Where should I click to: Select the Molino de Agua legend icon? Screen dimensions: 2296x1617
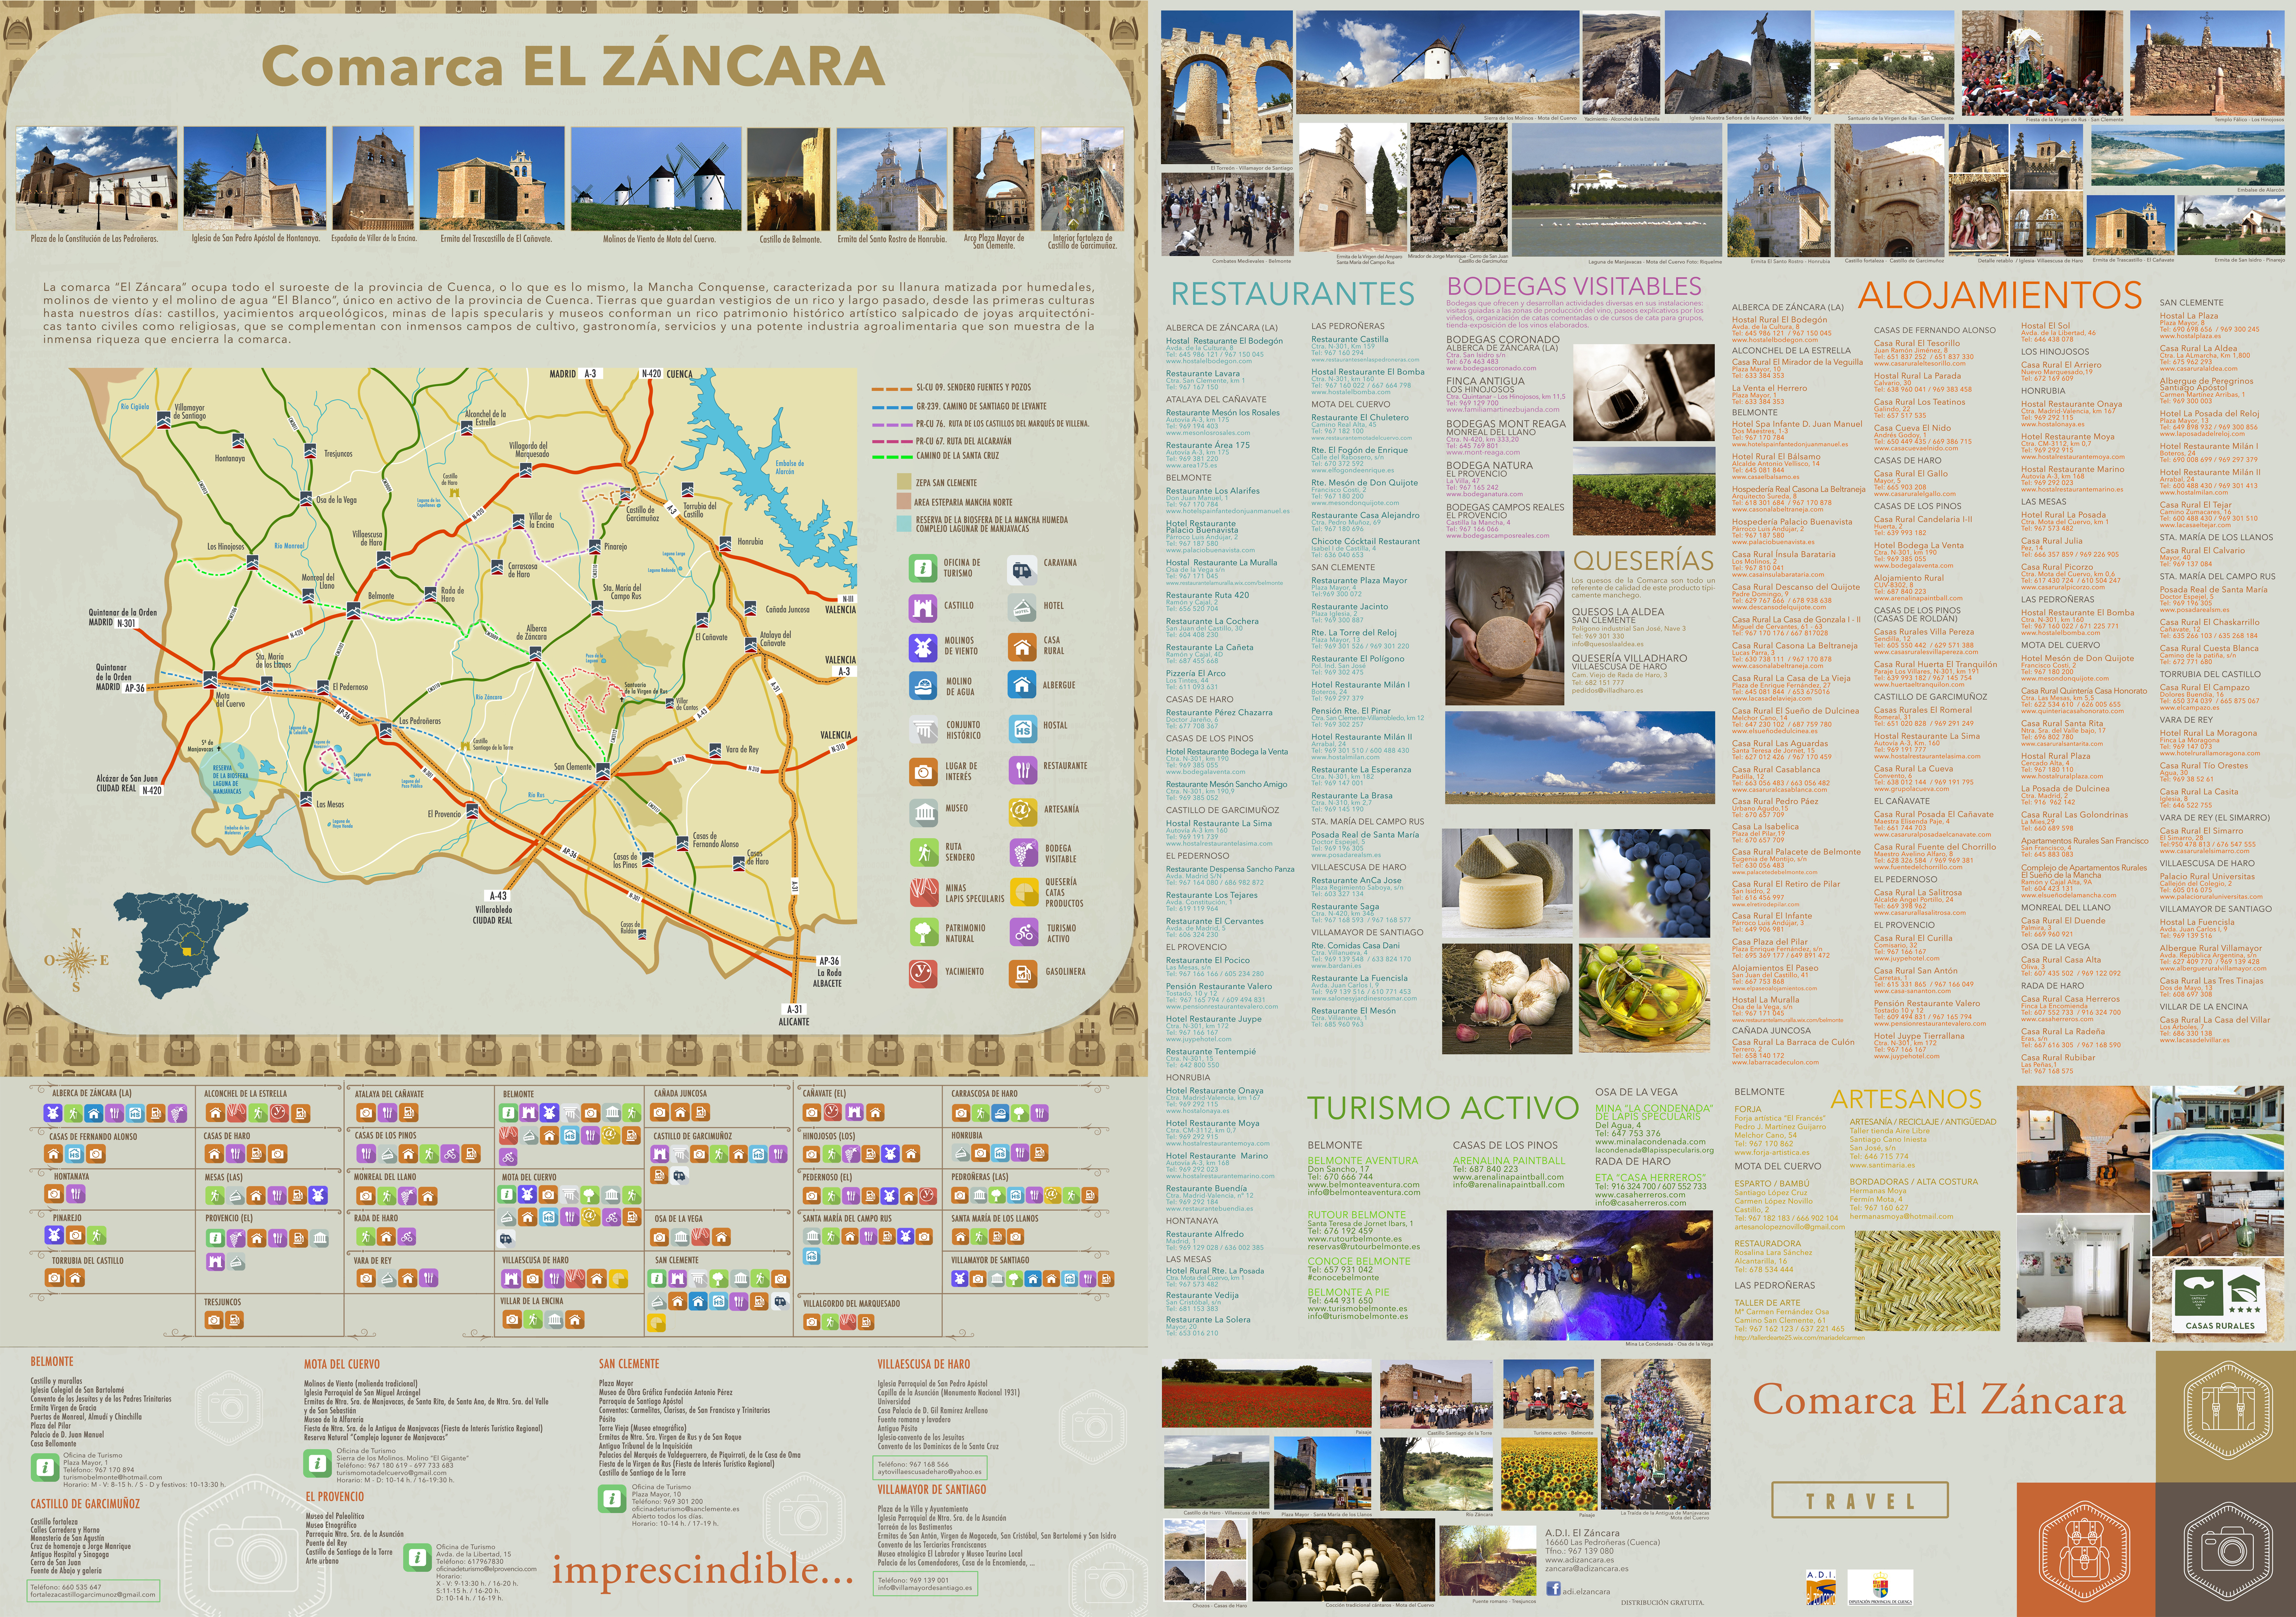coord(923,686)
